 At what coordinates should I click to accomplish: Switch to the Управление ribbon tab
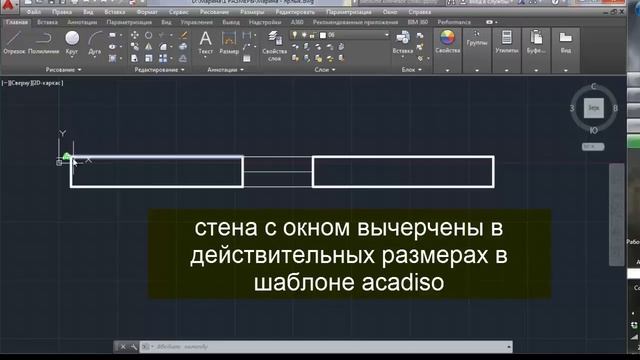197,22
